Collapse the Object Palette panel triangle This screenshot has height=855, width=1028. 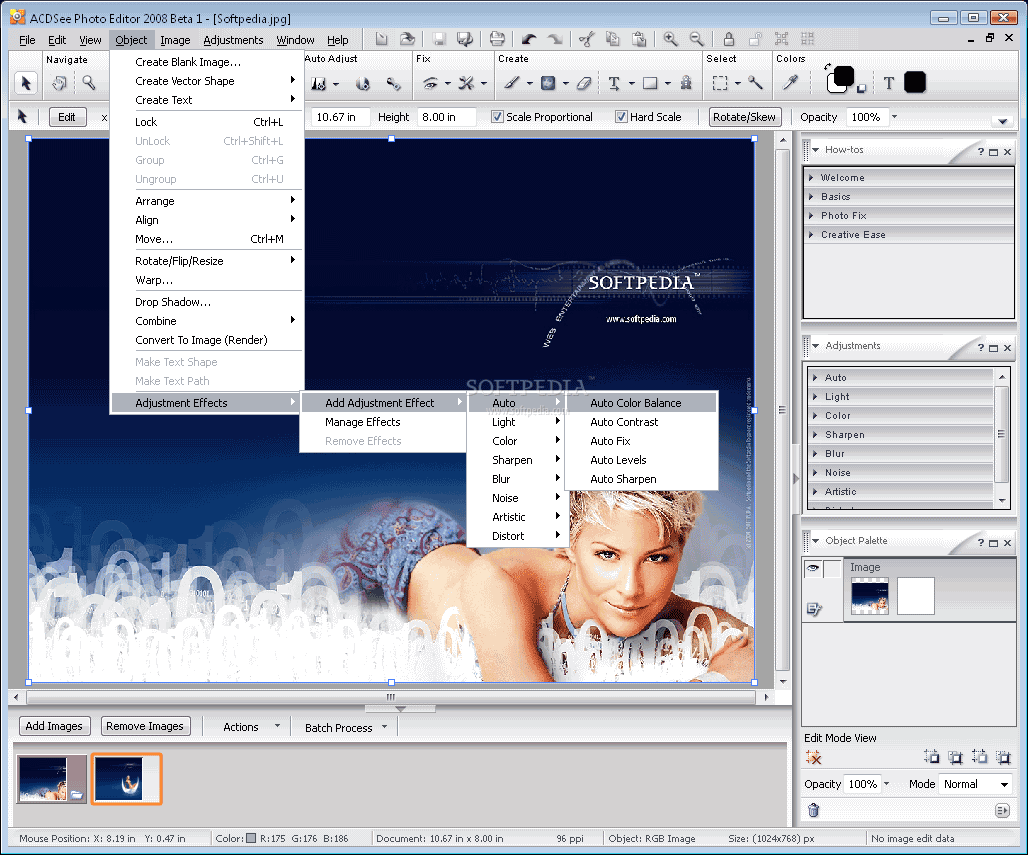coord(816,541)
